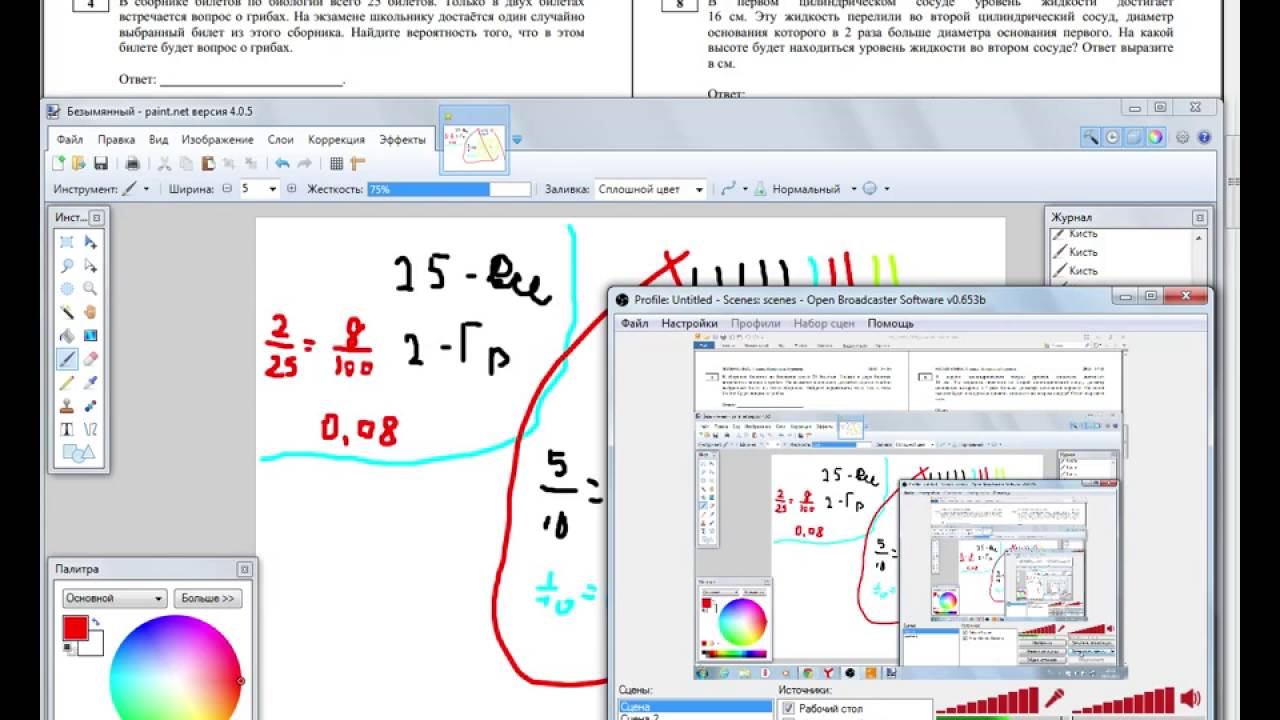
Task: Toggle Рабочий стол source checkbox in OBS
Action: pos(789,708)
